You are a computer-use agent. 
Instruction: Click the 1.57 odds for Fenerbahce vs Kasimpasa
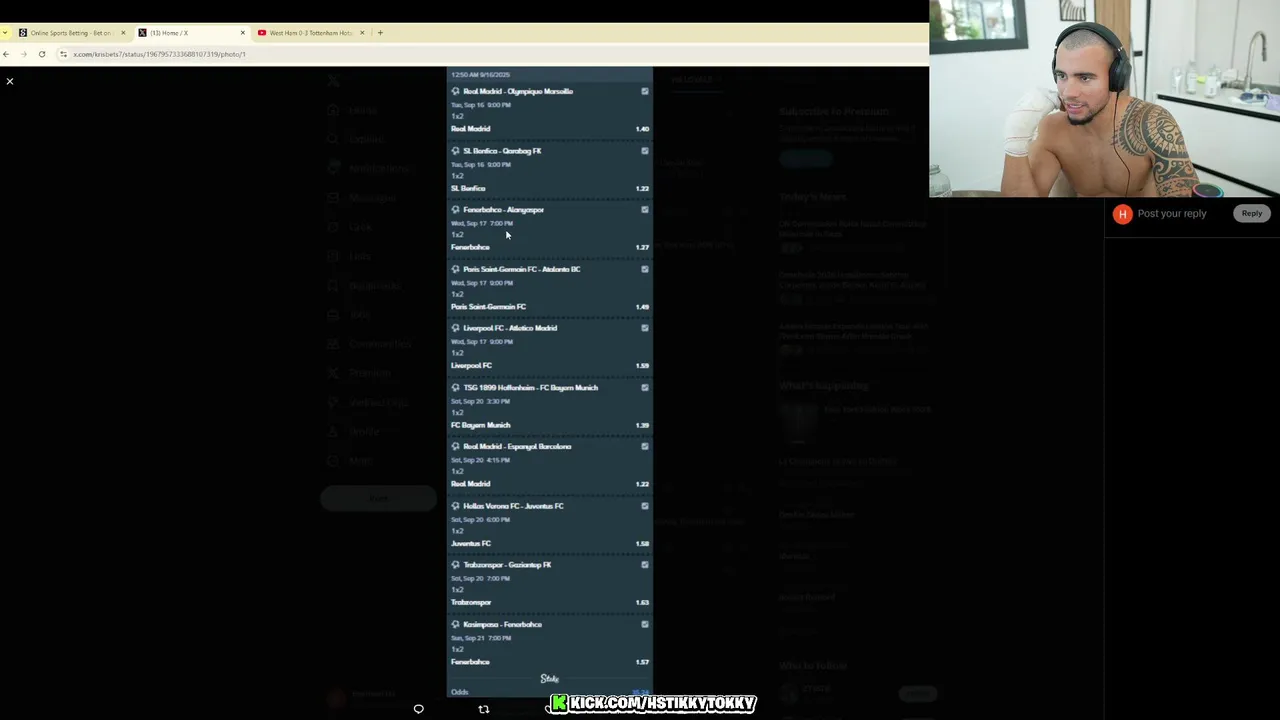tap(642, 662)
